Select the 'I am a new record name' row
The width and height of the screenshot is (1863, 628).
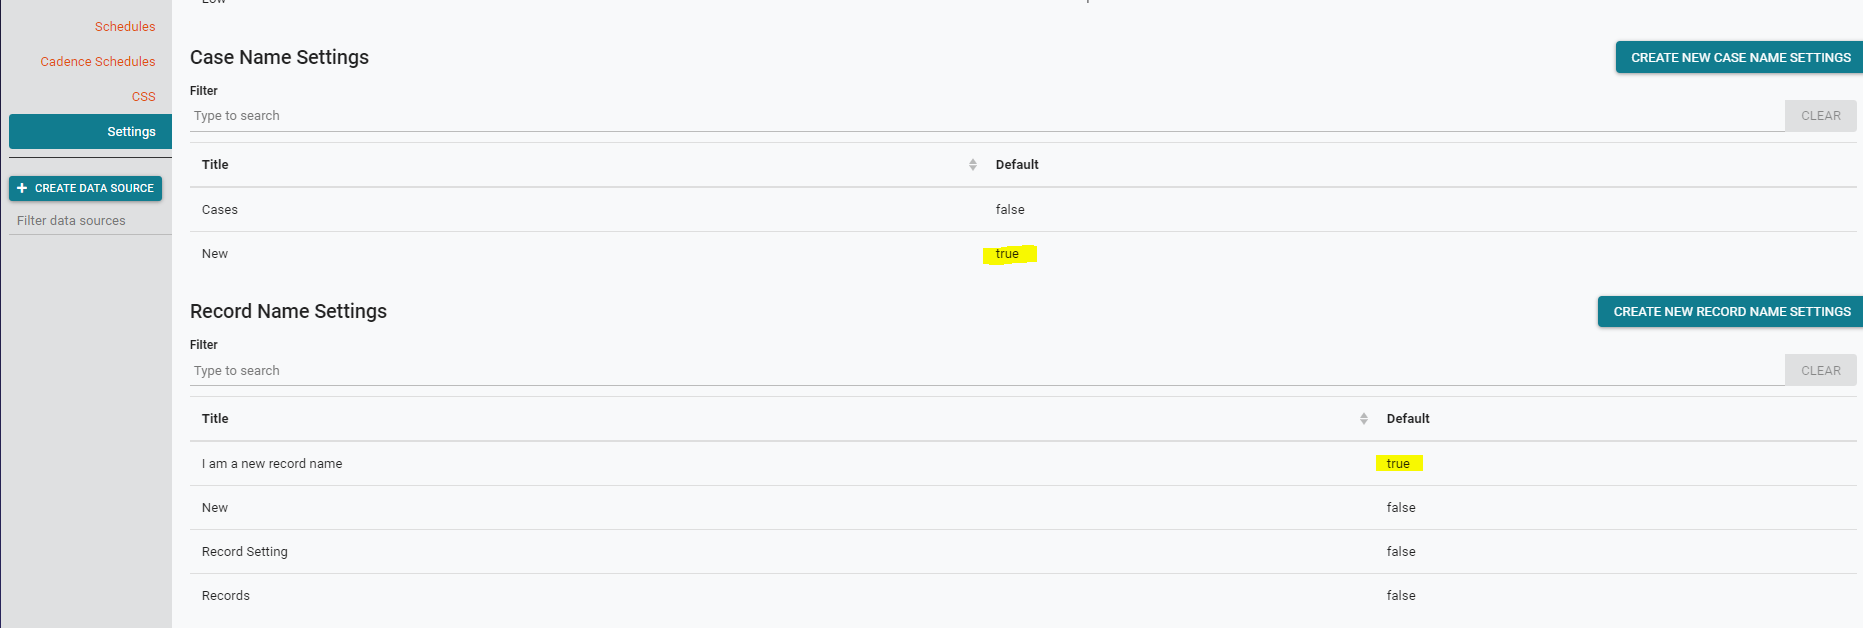272,464
